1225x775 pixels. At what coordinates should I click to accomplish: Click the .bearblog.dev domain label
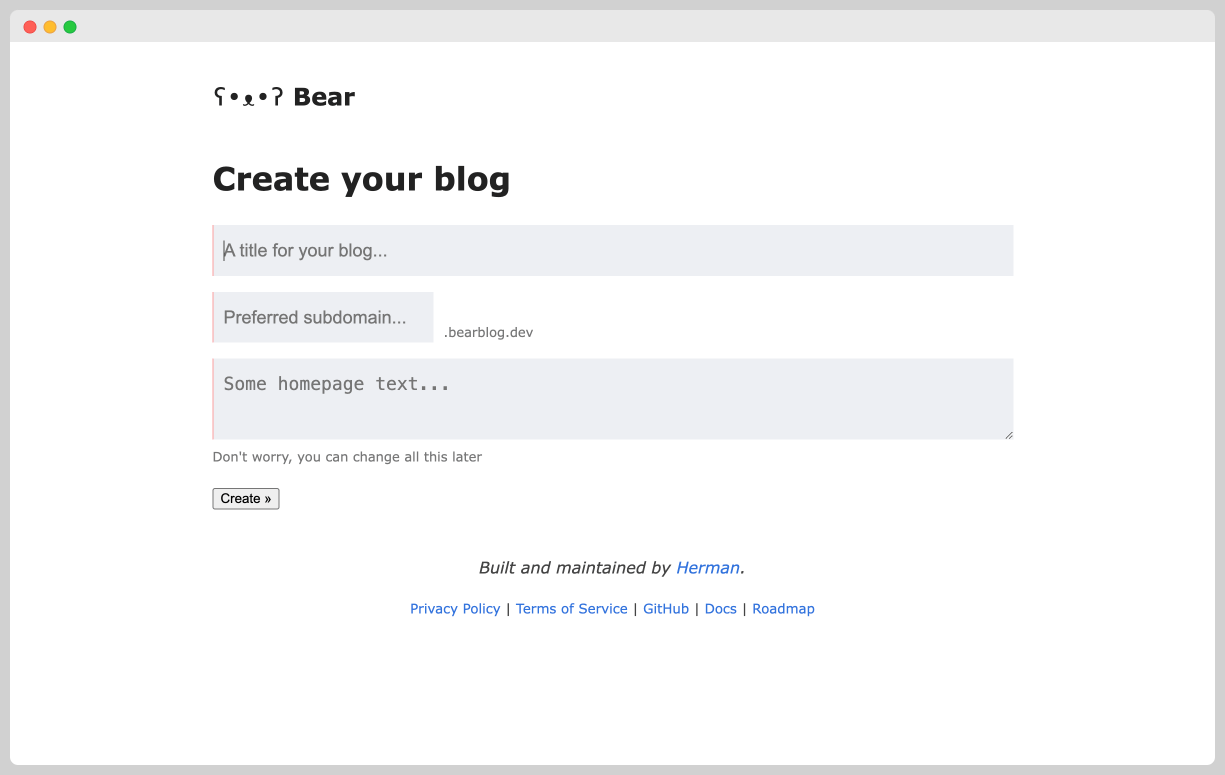click(487, 331)
